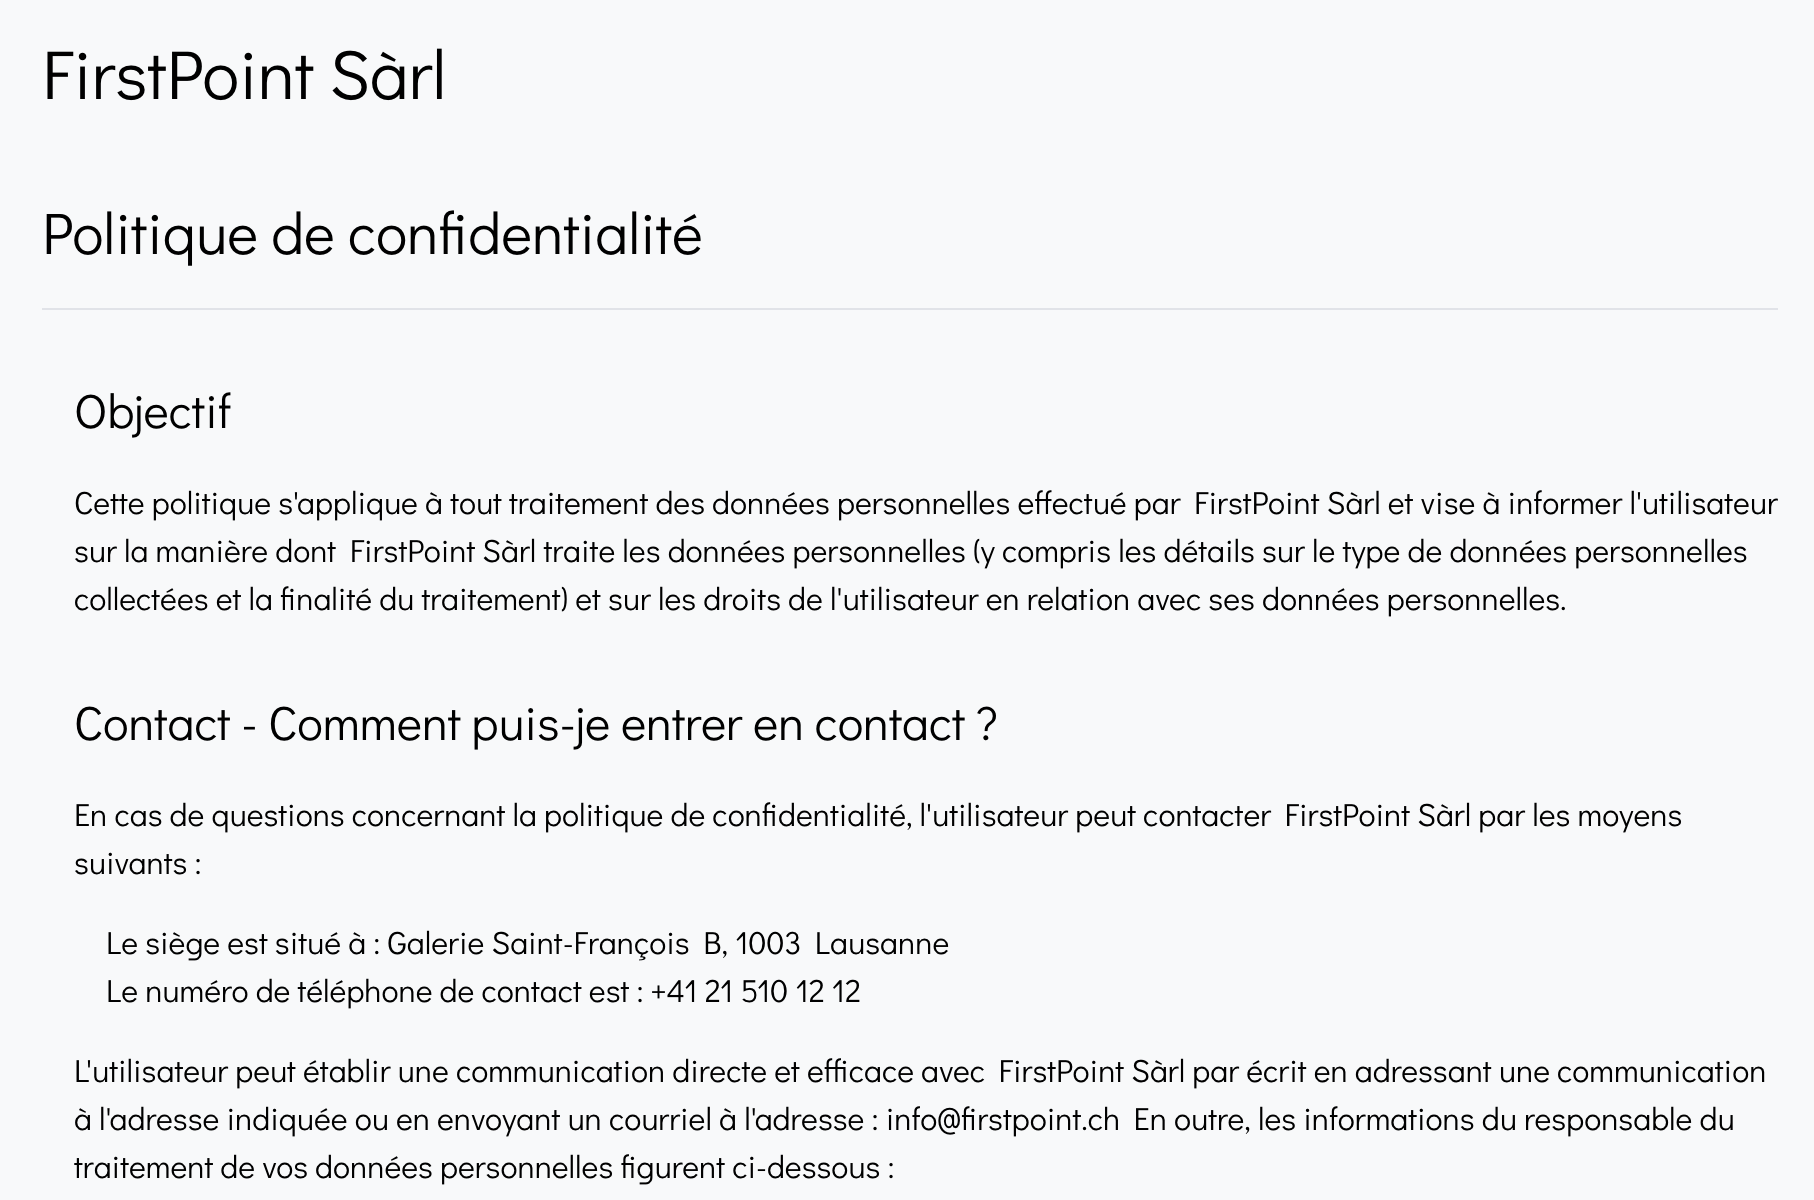
Task: Click the text 'suivants :' before the contact list
Action: click(138, 863)
